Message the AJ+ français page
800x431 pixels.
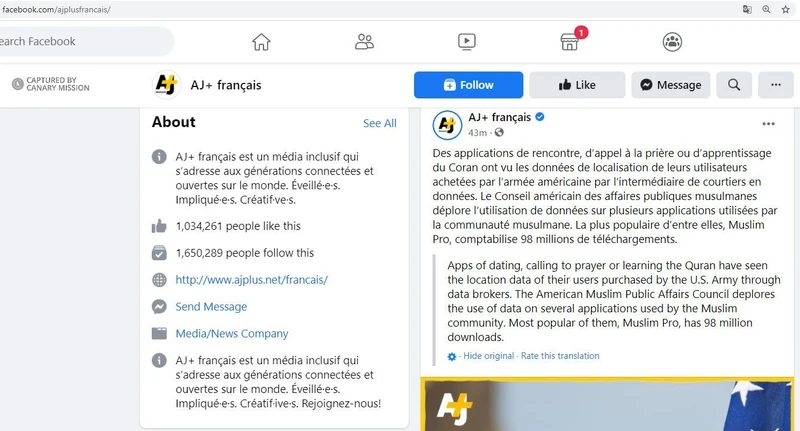(x=670, y=85)
